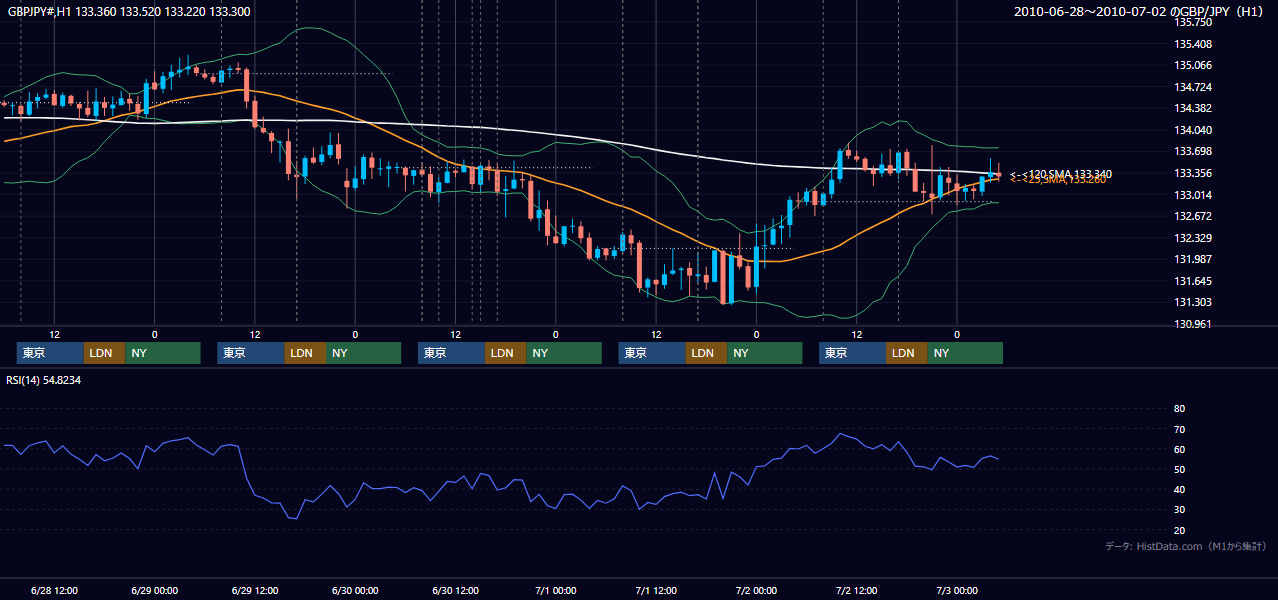Select the 6/30 00:00 date axis label

coord(355,590)
